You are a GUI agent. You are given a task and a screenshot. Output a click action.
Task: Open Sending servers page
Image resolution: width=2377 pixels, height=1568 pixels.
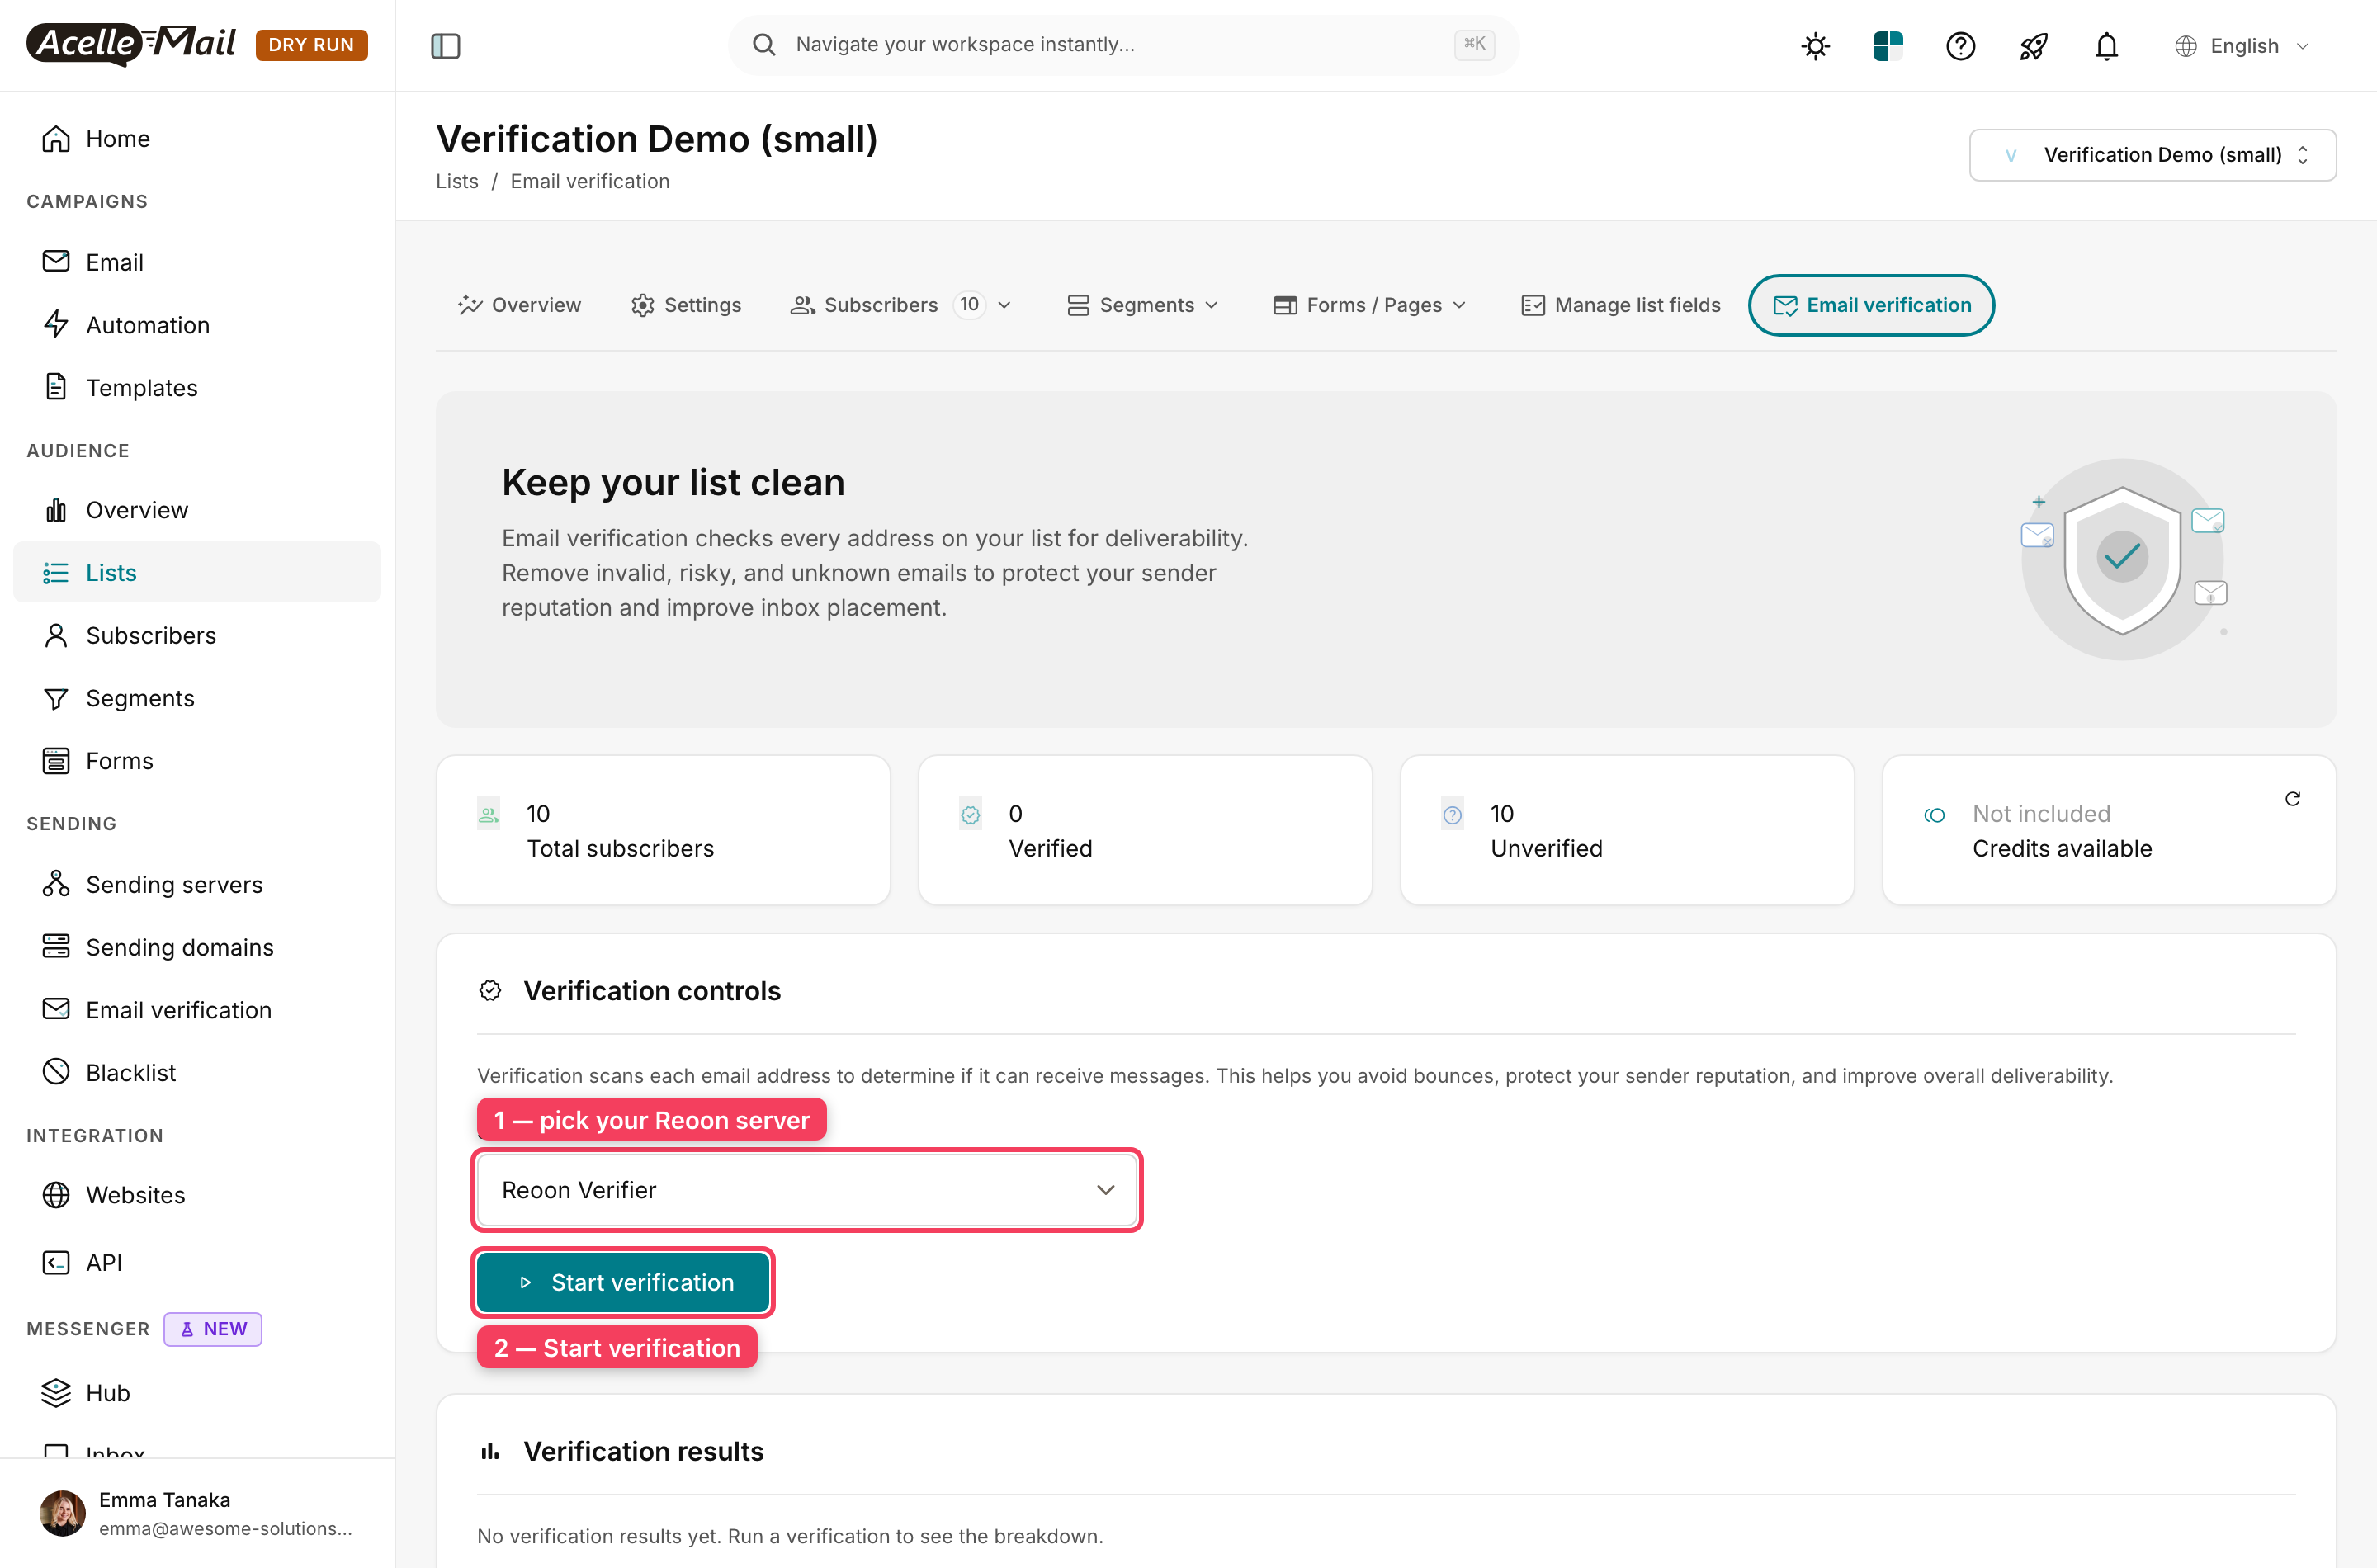197,884
